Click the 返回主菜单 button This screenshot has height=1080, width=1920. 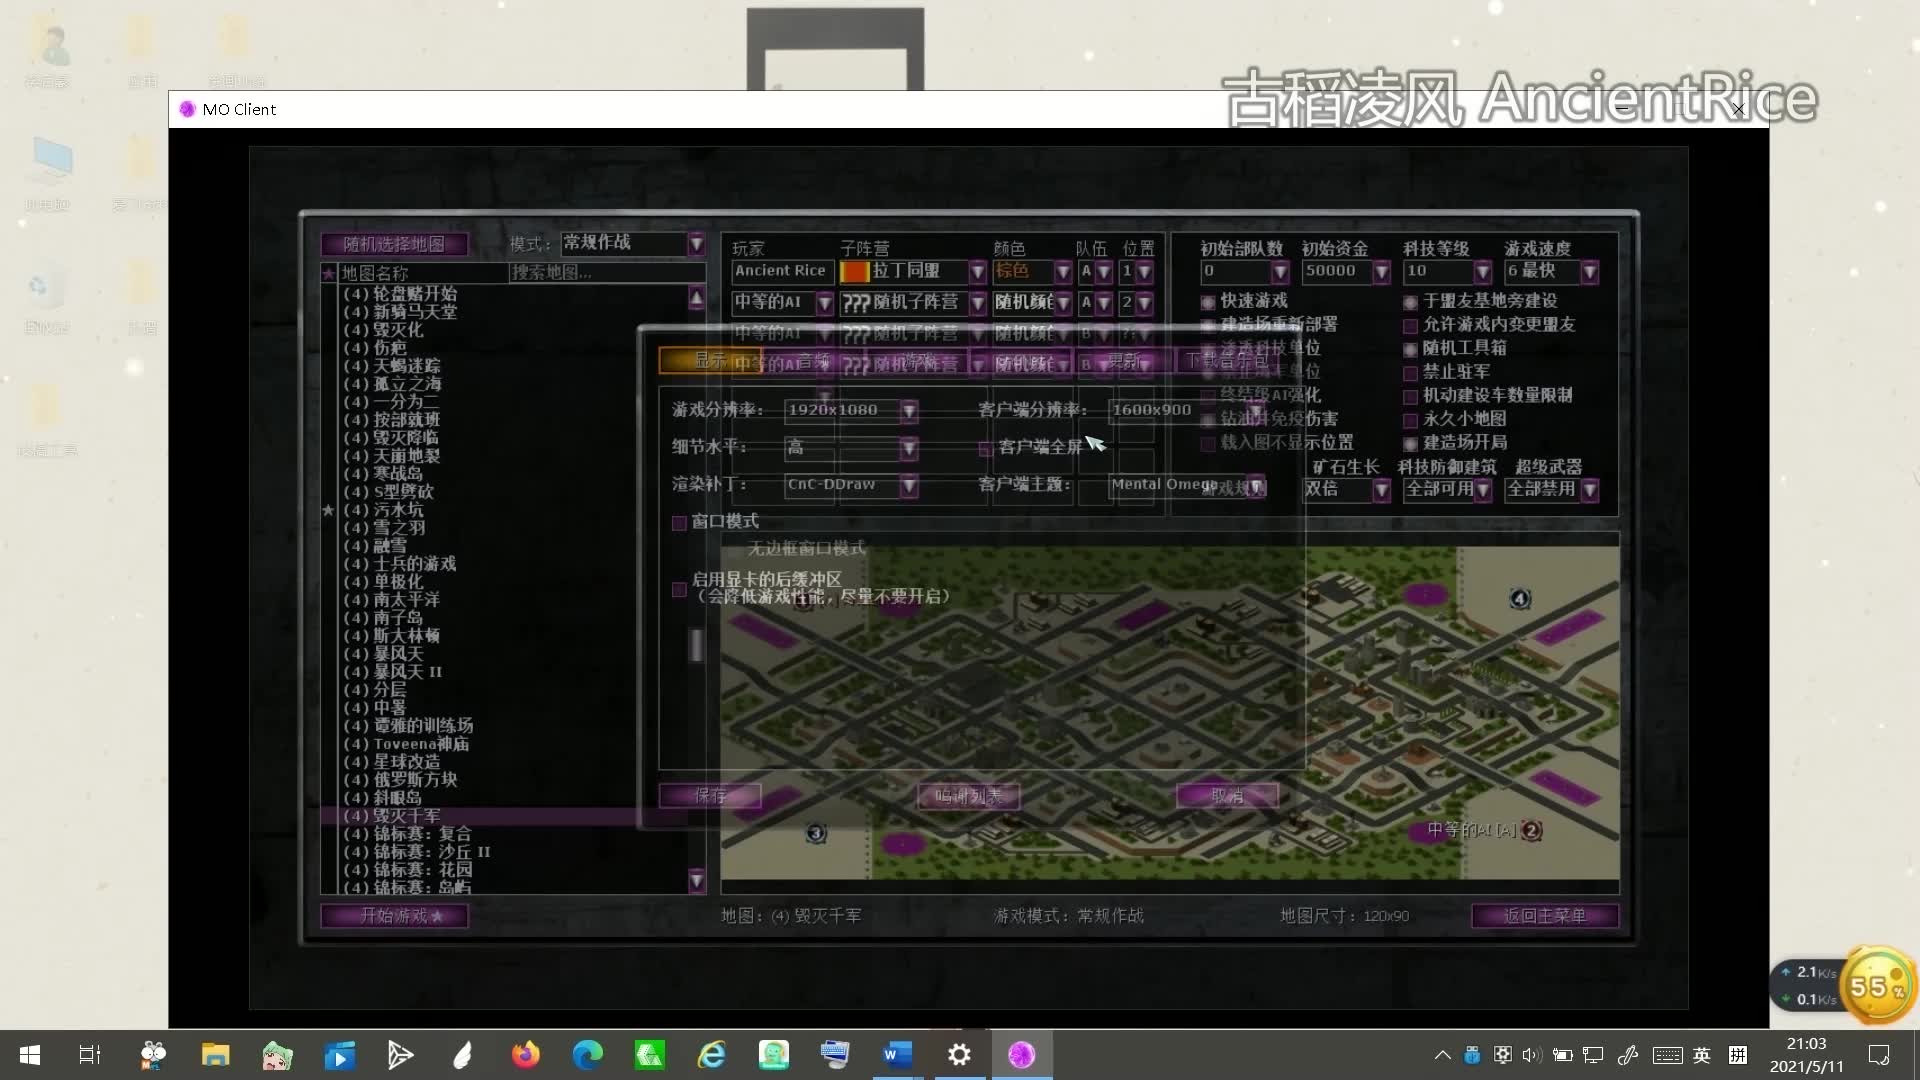1545,916
